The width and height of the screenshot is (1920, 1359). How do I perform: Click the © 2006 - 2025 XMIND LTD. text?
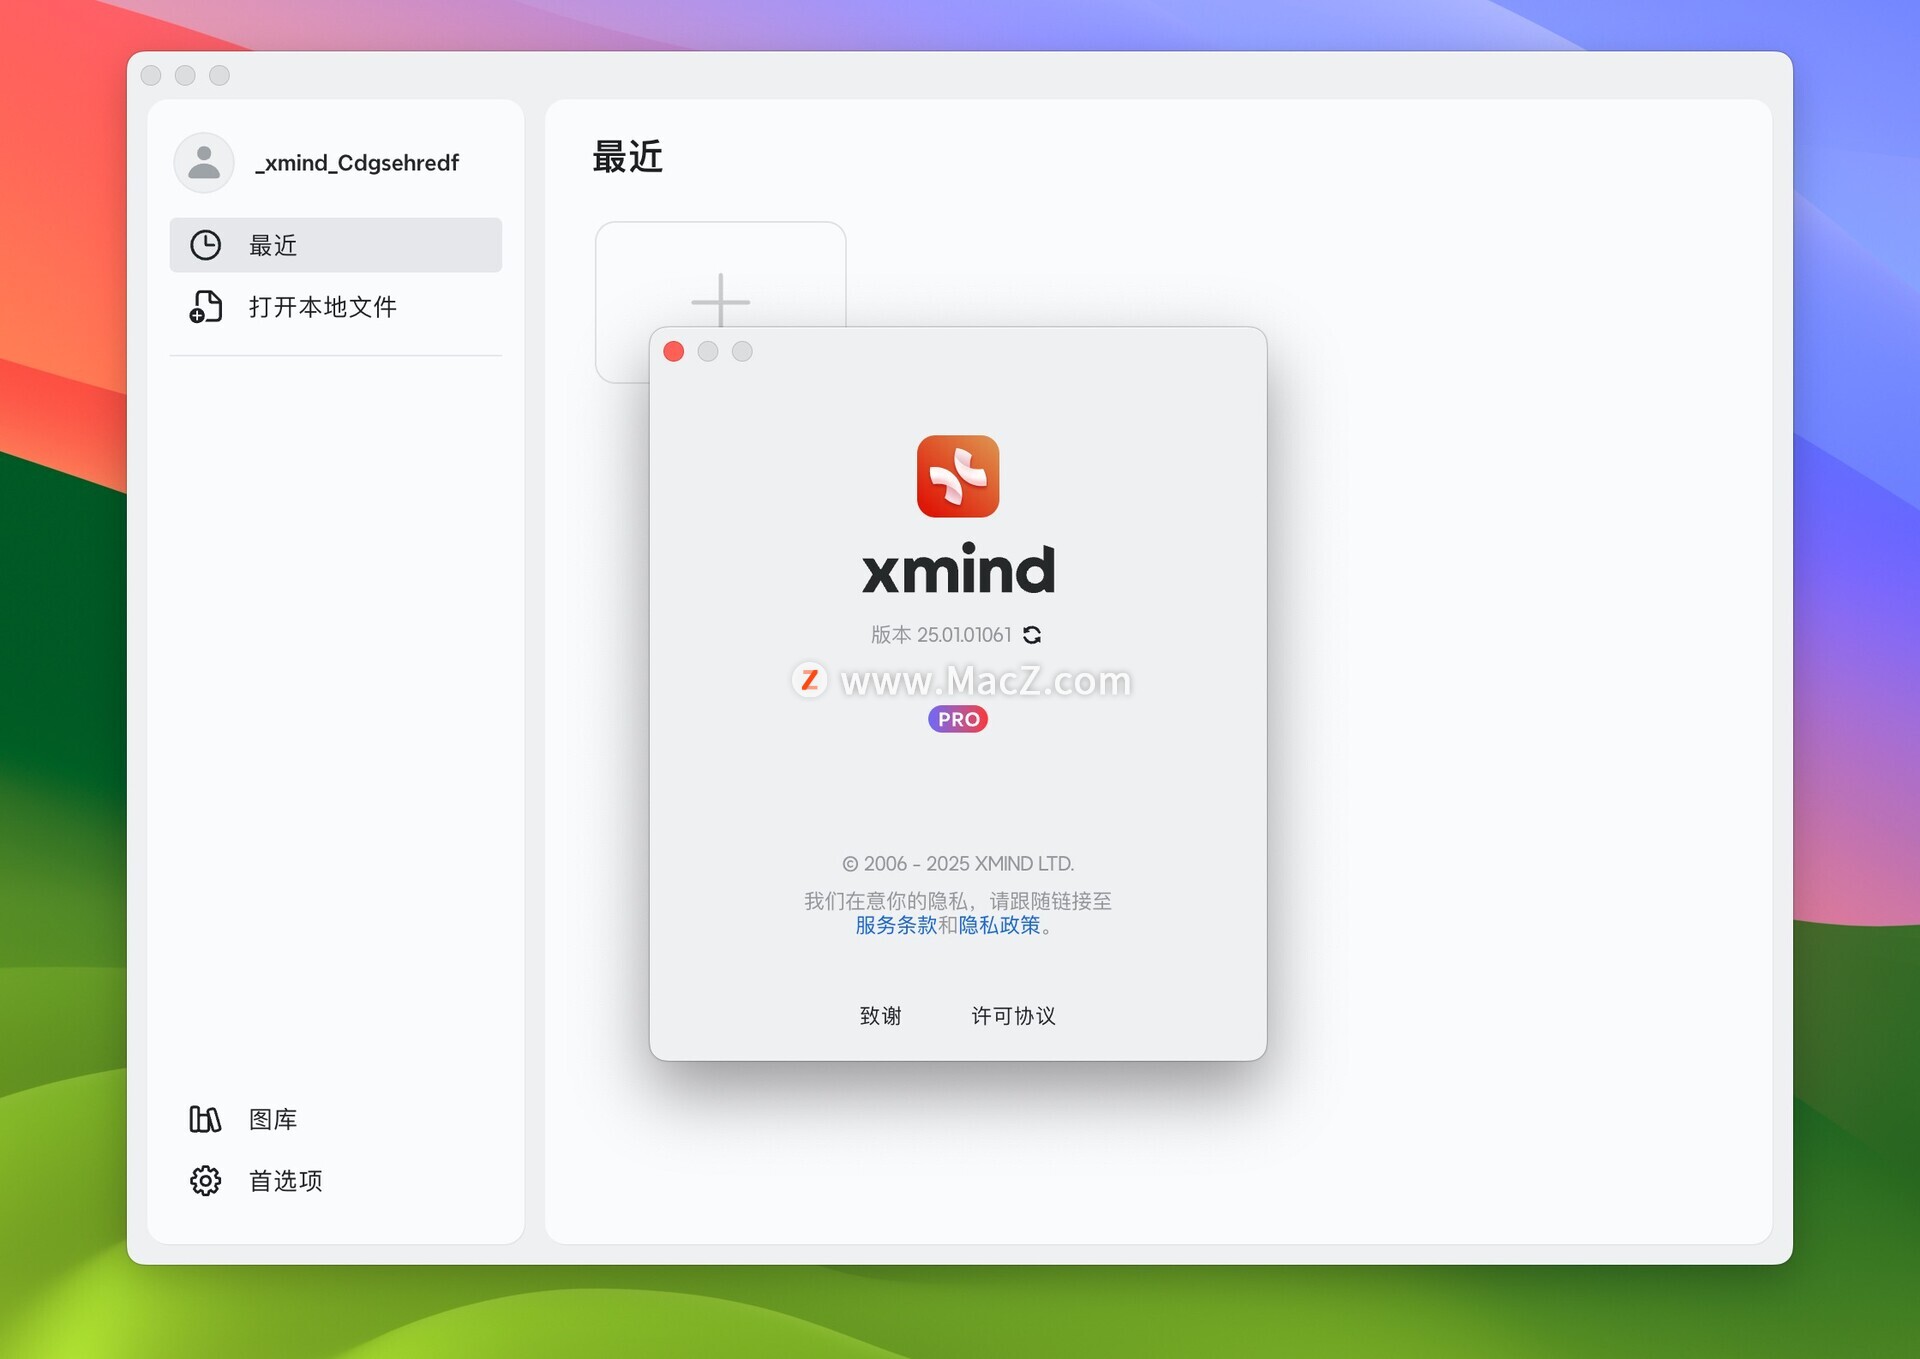958,863
